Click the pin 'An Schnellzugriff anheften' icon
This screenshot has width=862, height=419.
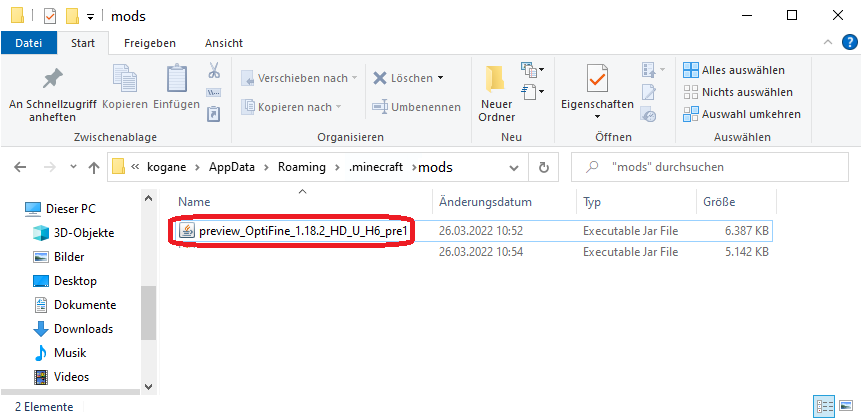pos(51,79)
